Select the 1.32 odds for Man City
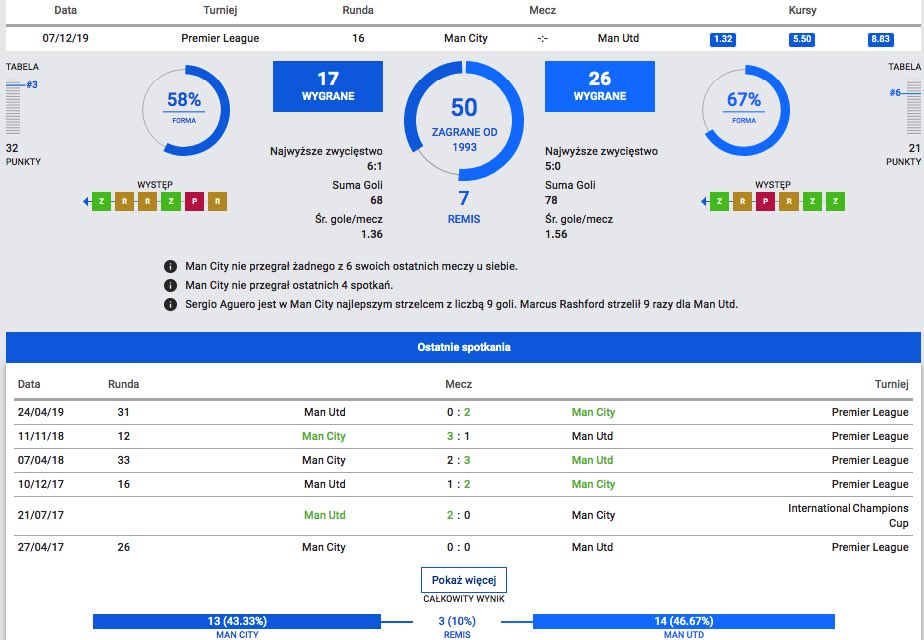The height and width of the screenshot is (640, 924). 722,39
